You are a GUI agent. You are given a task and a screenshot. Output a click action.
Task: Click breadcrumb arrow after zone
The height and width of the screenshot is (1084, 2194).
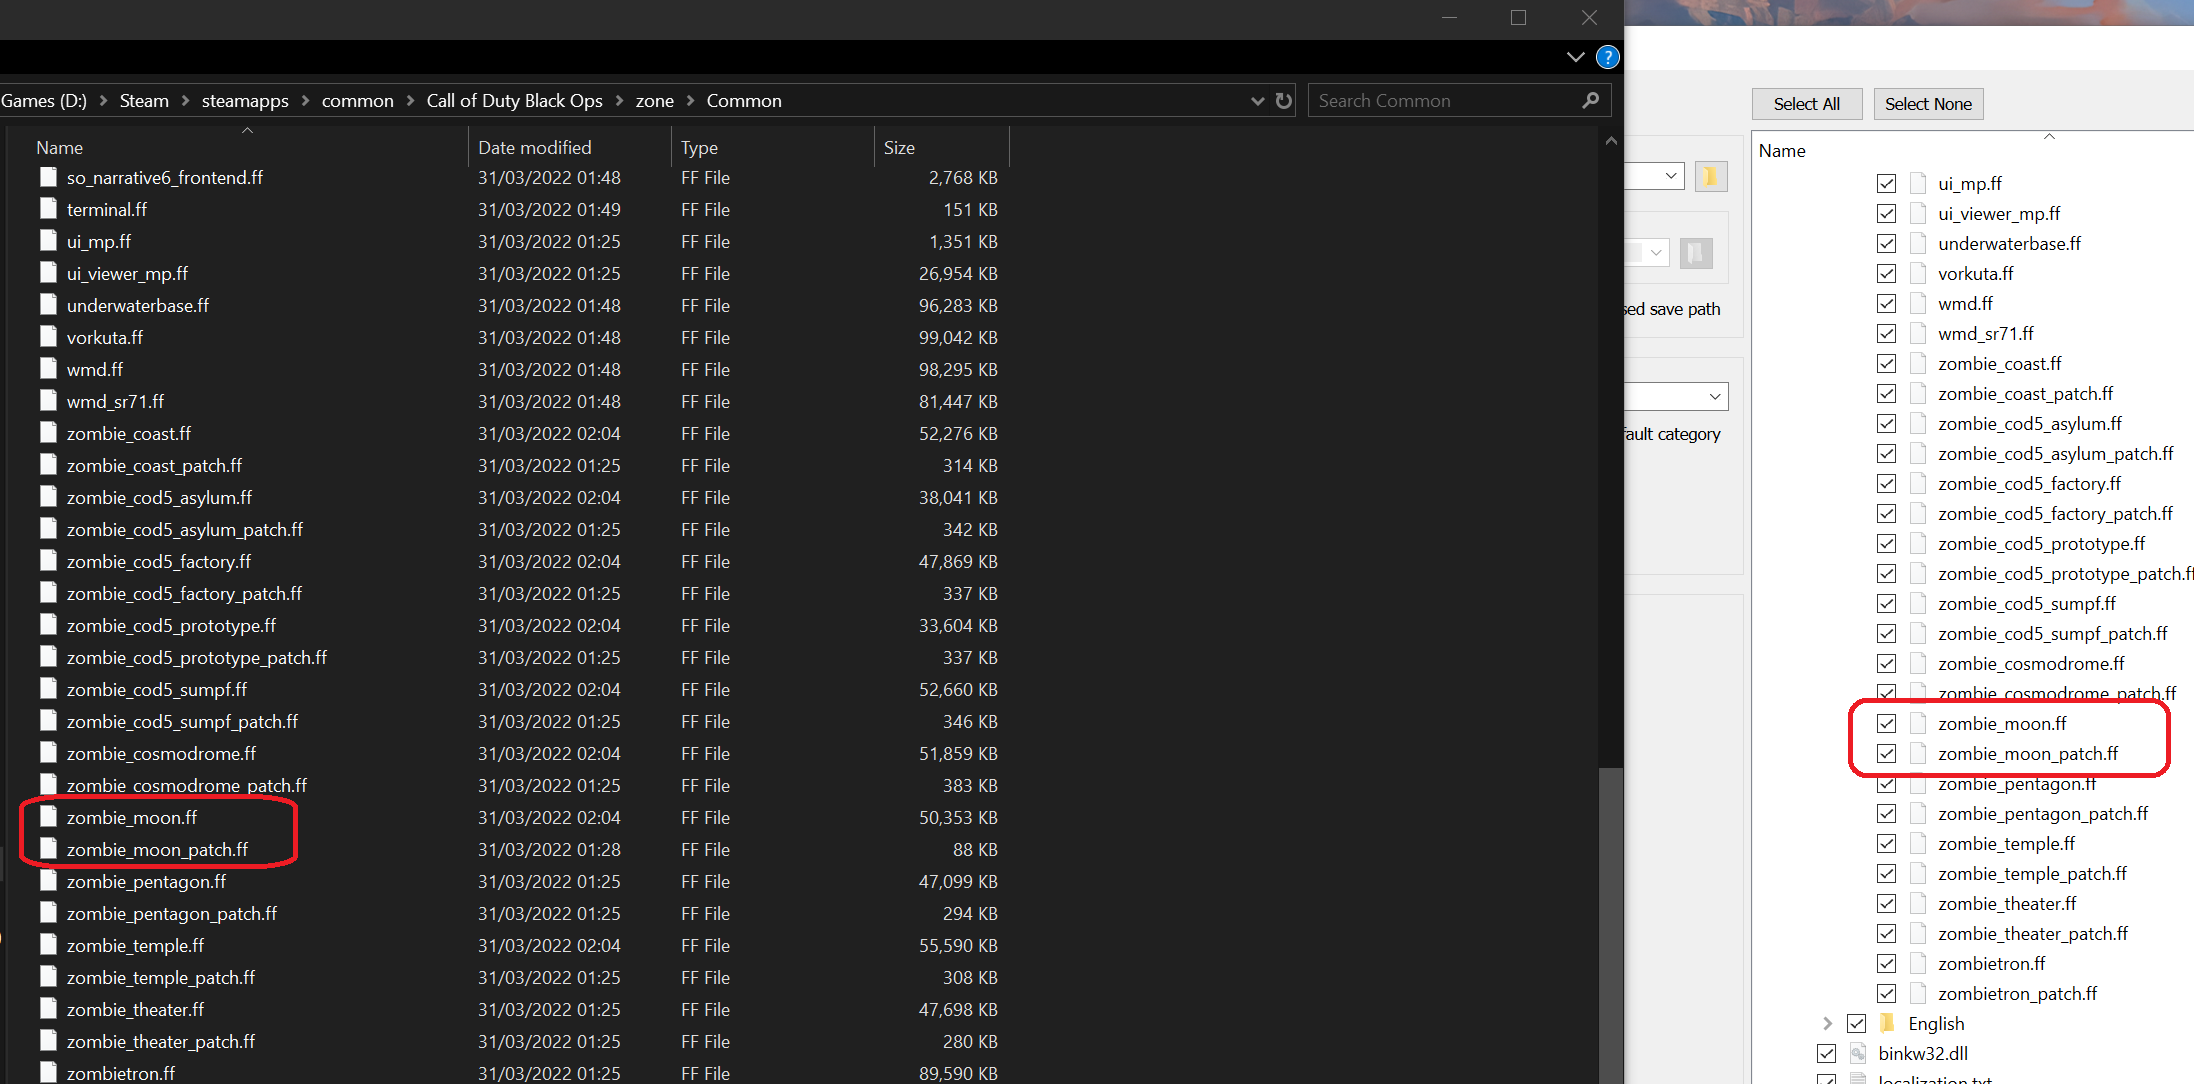(690, 101)
